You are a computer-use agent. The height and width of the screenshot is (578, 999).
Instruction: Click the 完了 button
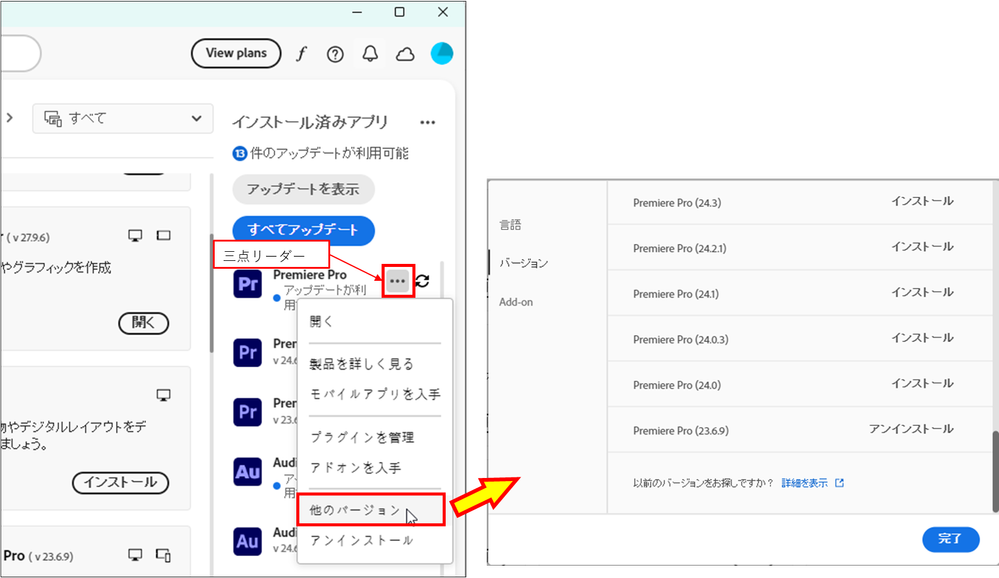[950, 539]
